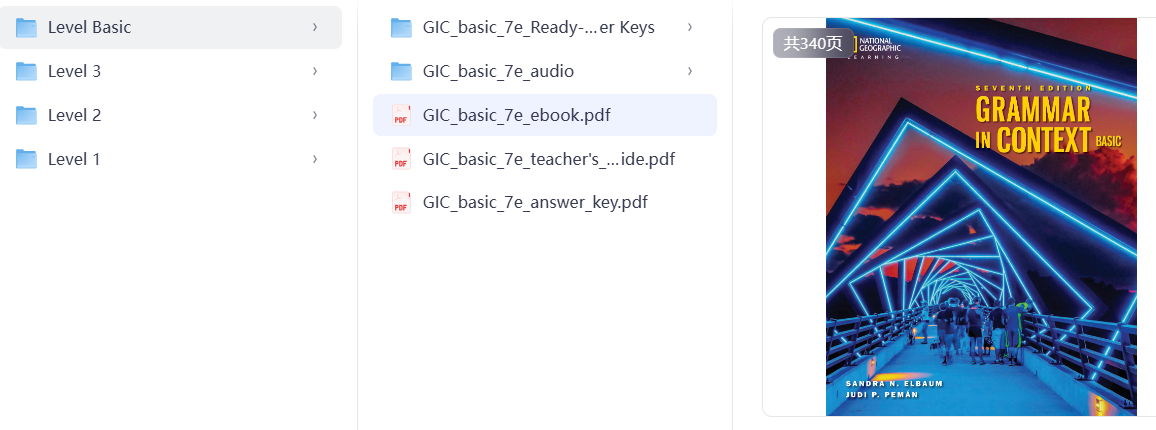Click the teacher's guide PDF file icon
Image resolution: width=1156 pixels, height=430 pixels.
401,159
